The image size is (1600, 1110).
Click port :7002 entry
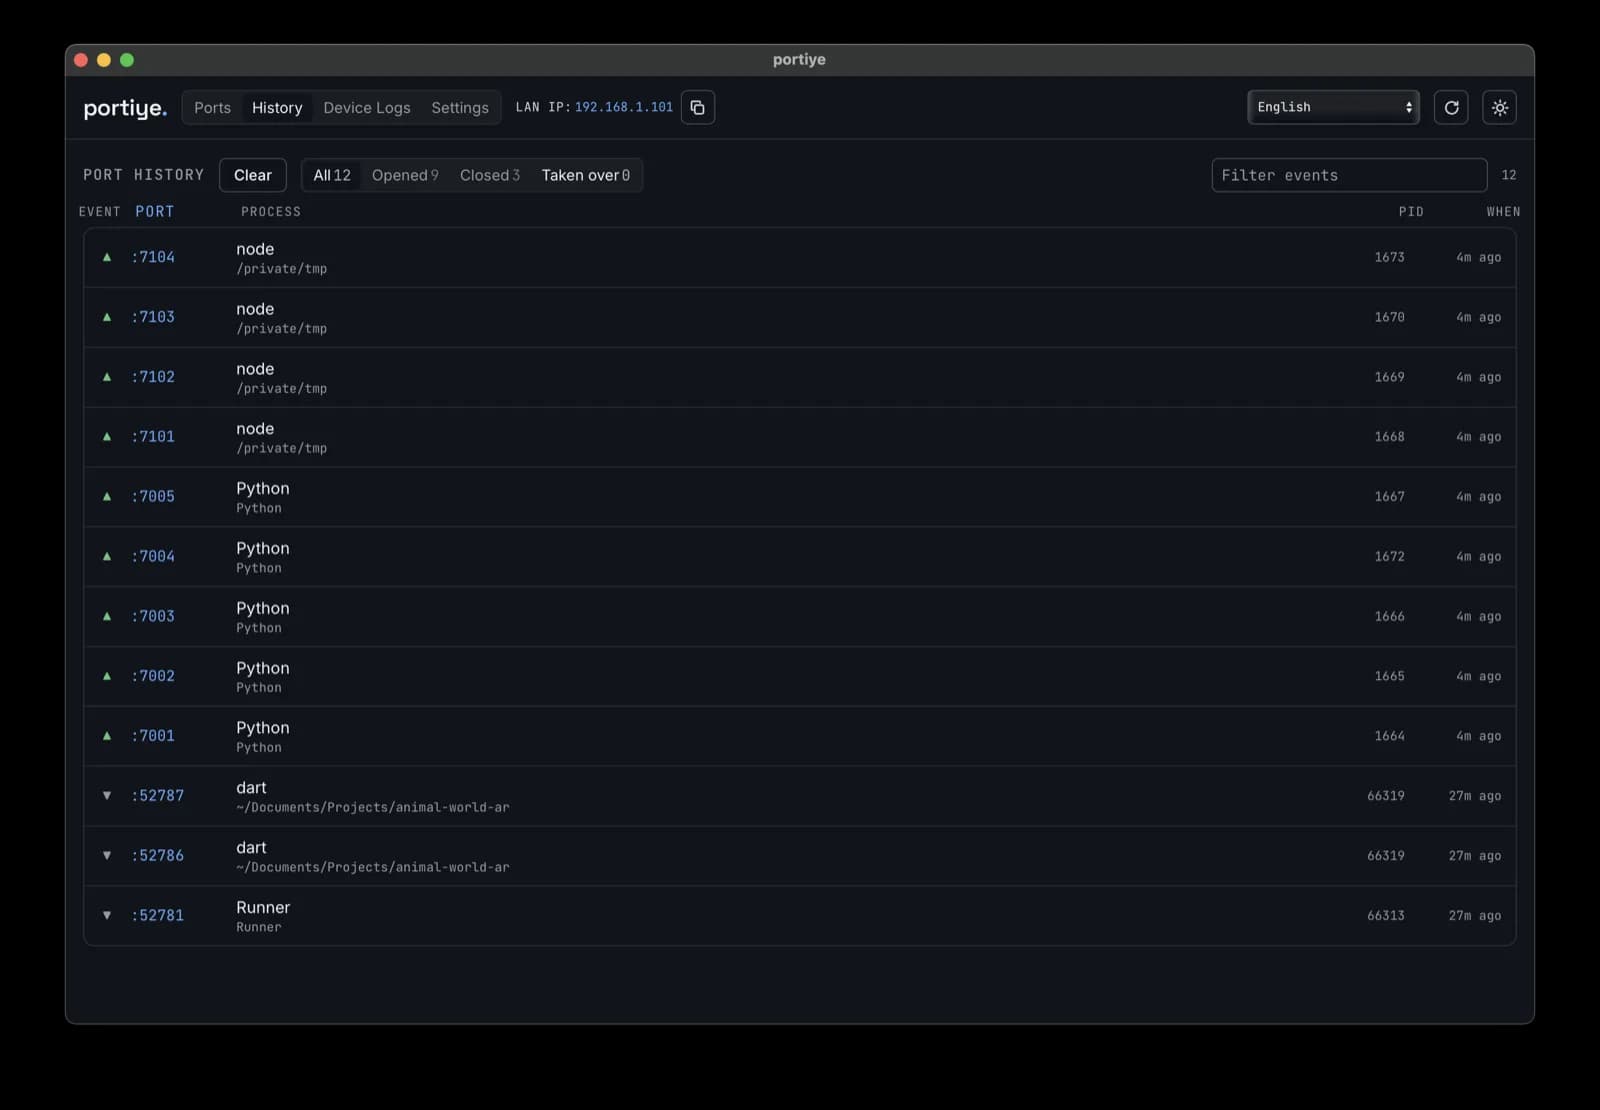tap(153, 676)
